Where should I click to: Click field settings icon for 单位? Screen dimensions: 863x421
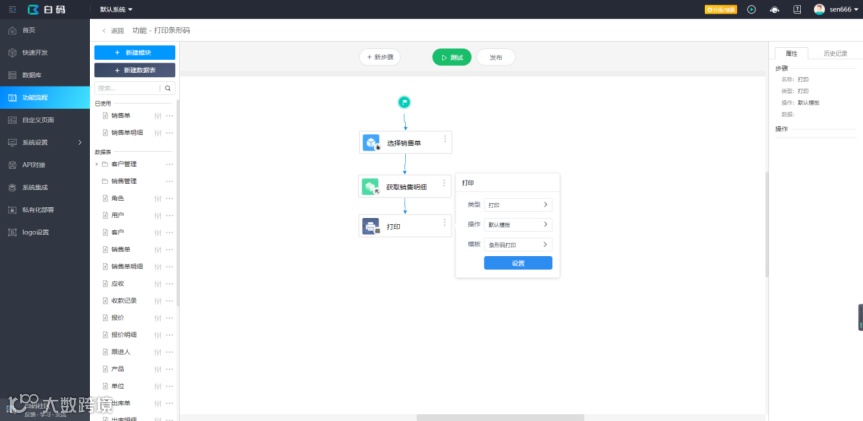coord(158,386)
